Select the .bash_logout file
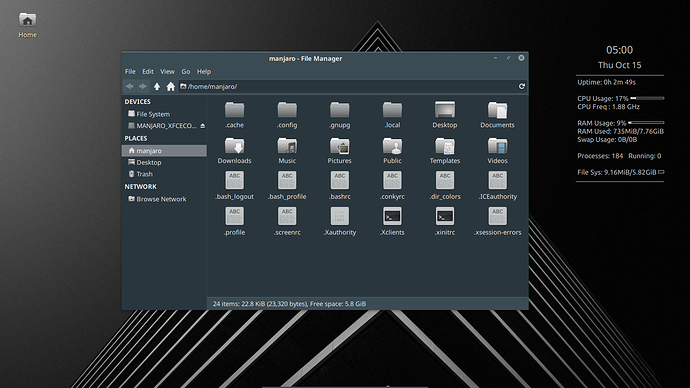The width and height of the screenshot is (690, 388). pyautogui.click(x=234, y=186)
